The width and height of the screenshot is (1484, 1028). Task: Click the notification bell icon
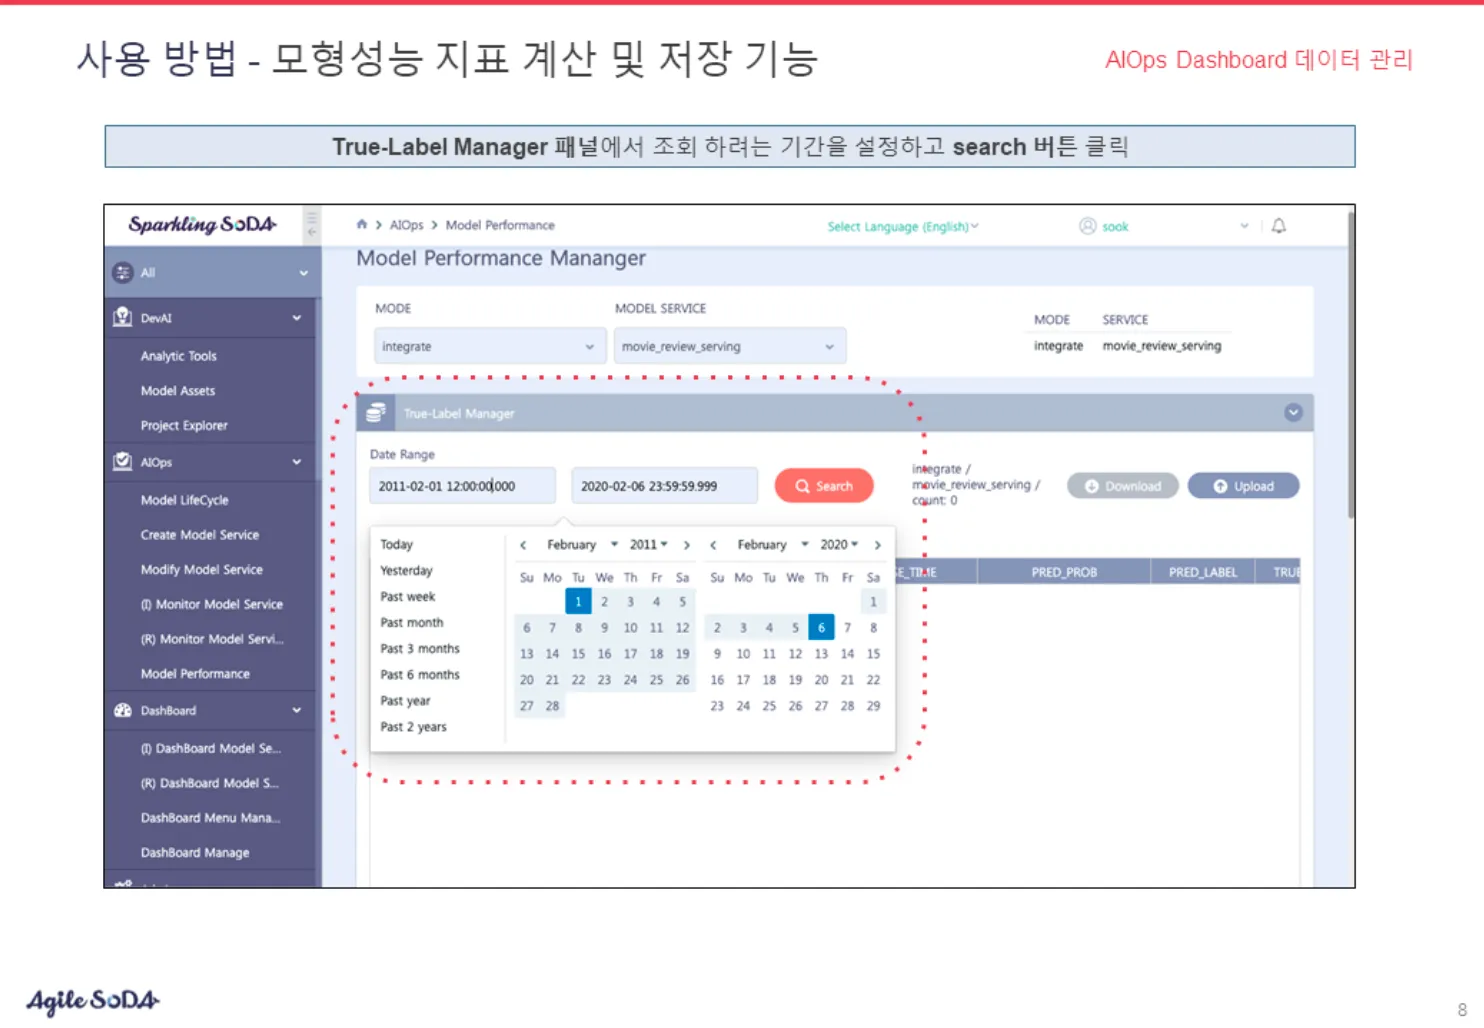[x=1278, y=226]
